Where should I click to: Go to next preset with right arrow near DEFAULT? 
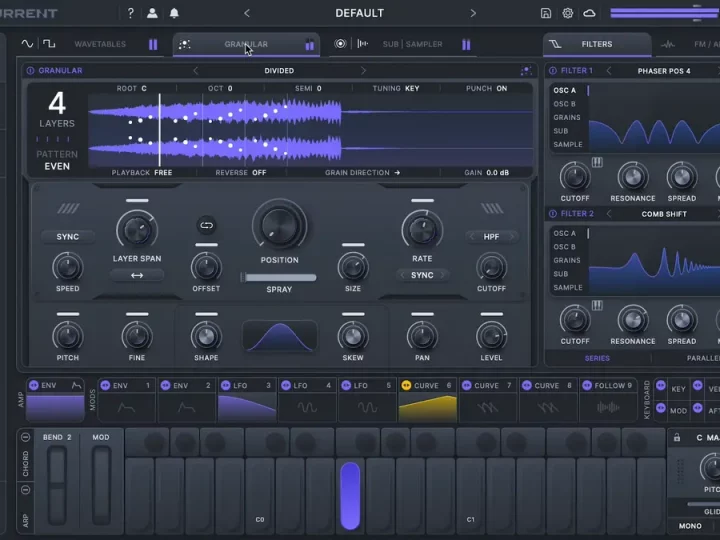(x=473, y=13)
